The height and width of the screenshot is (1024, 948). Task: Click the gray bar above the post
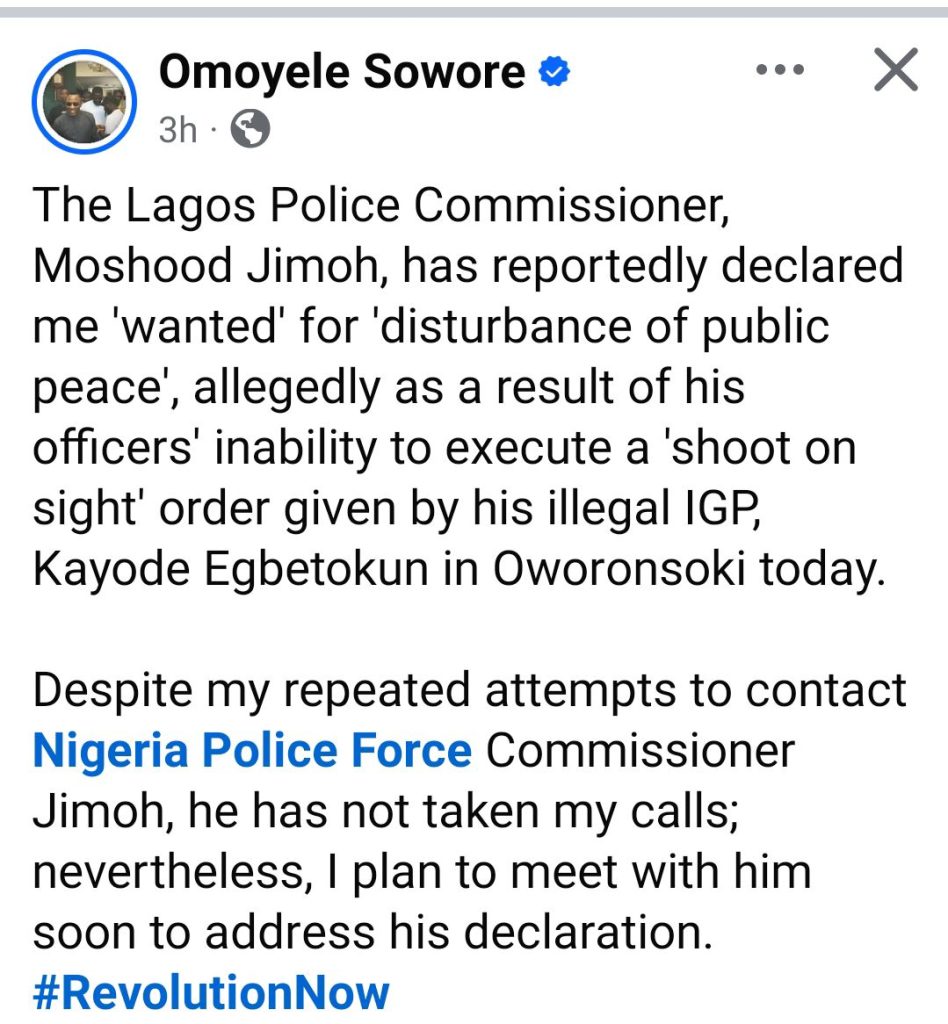(474, 11)
